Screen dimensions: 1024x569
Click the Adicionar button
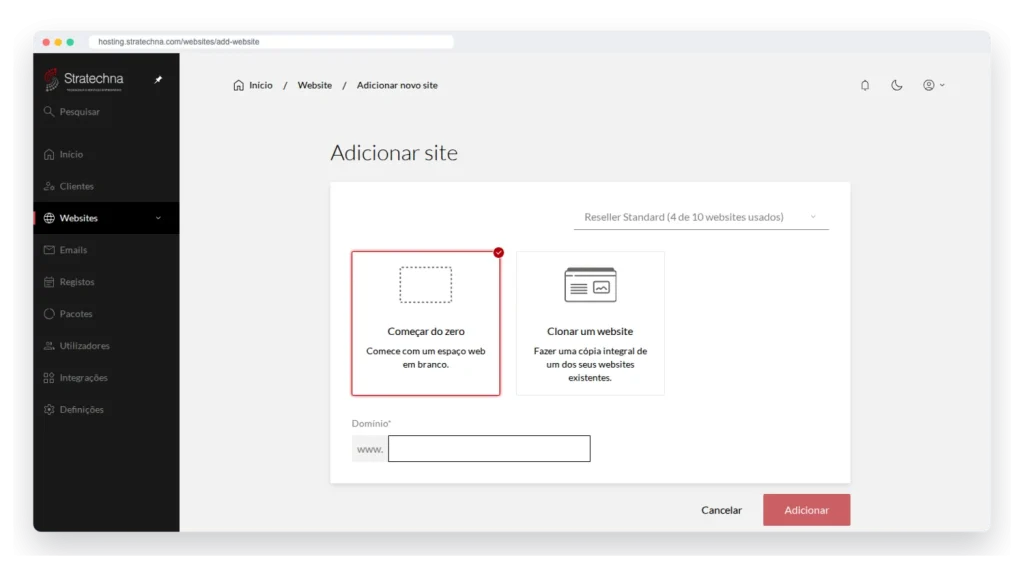[807, 510]
